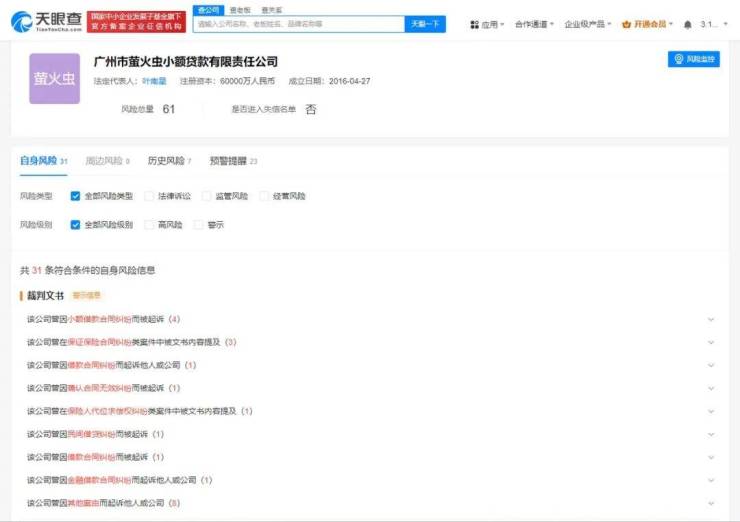Check the 法律诉讼 checkbox
The width and height of the screenshot is (740, 522).
(149, 196)
